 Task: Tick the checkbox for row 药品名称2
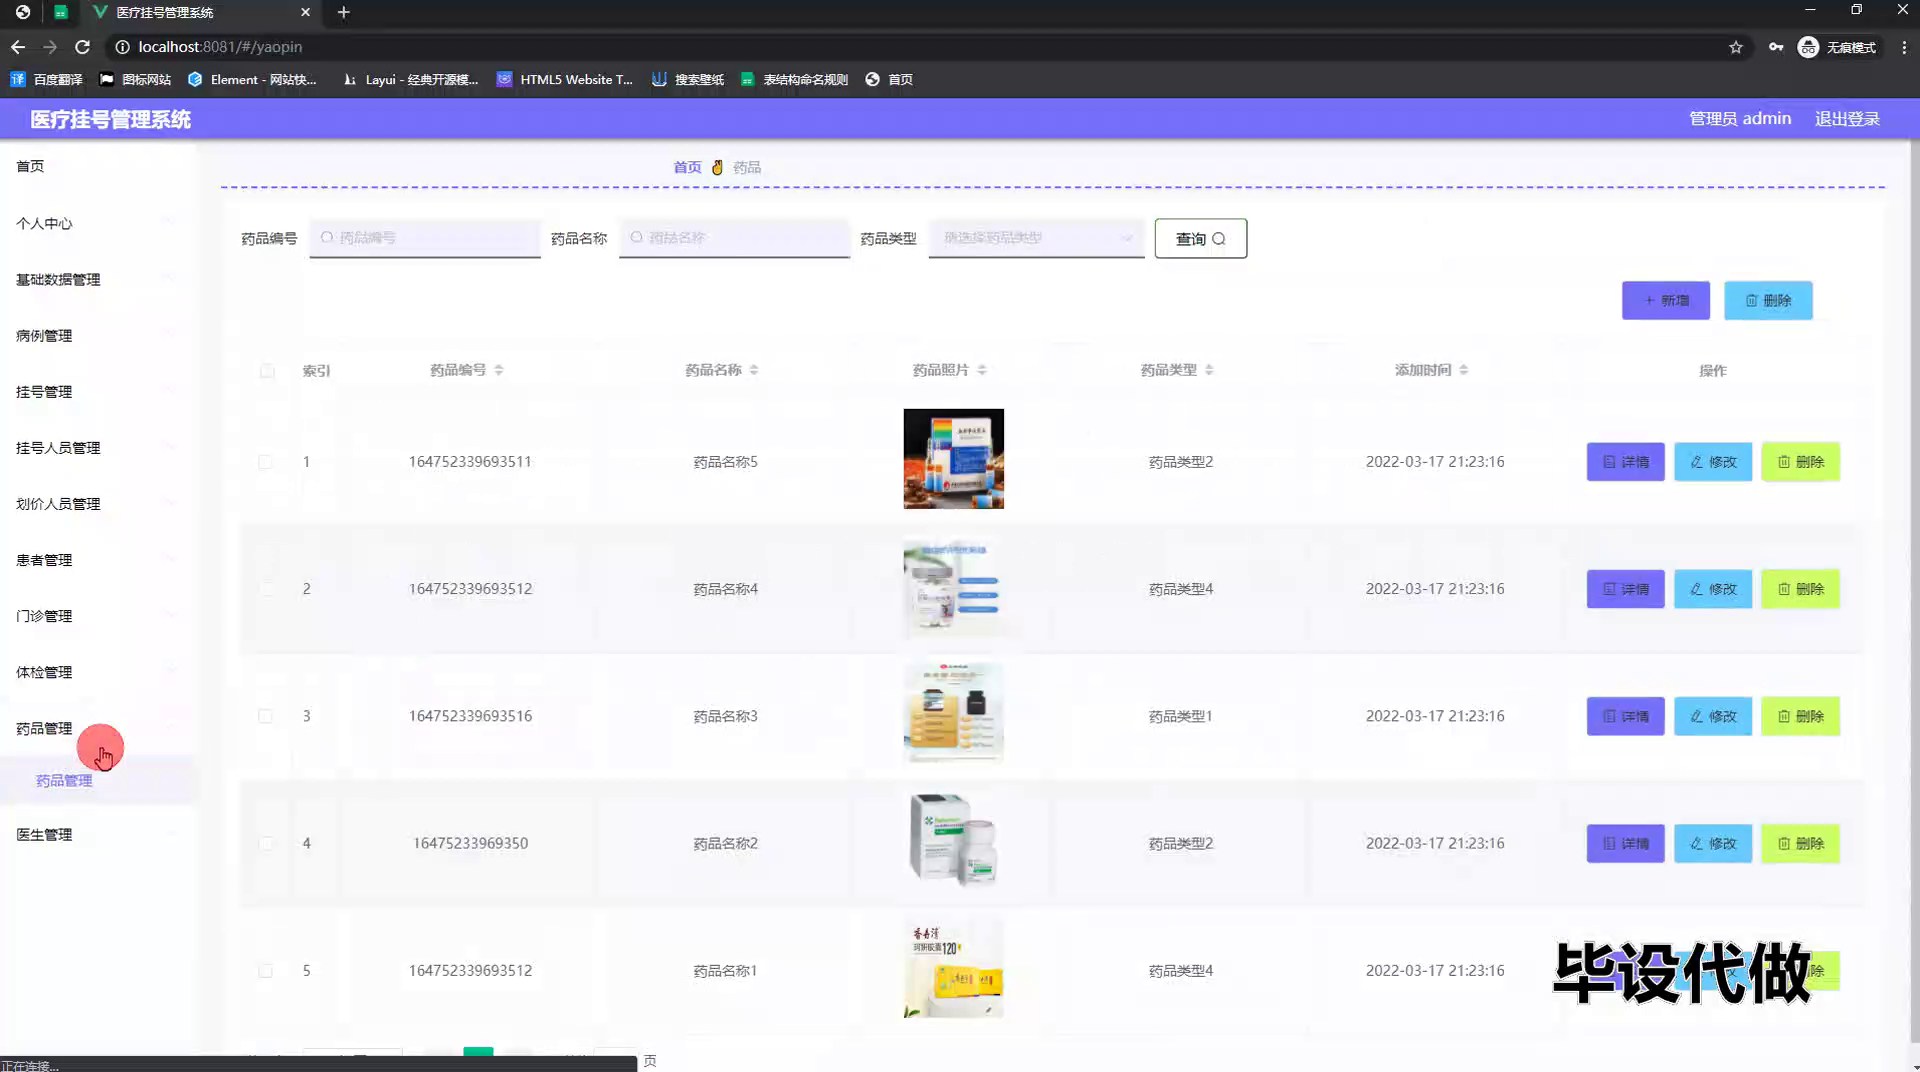[265, 843]
